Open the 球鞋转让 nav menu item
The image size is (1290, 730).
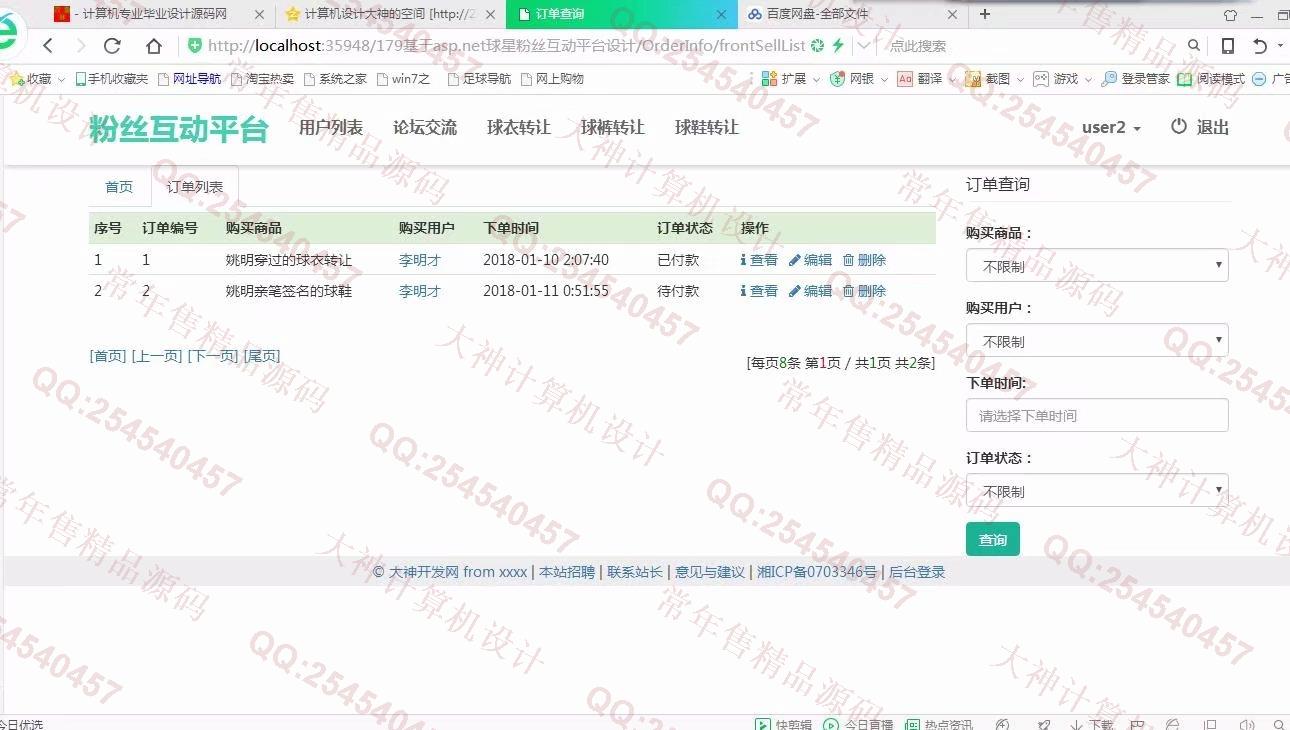[x=707, y=127]
